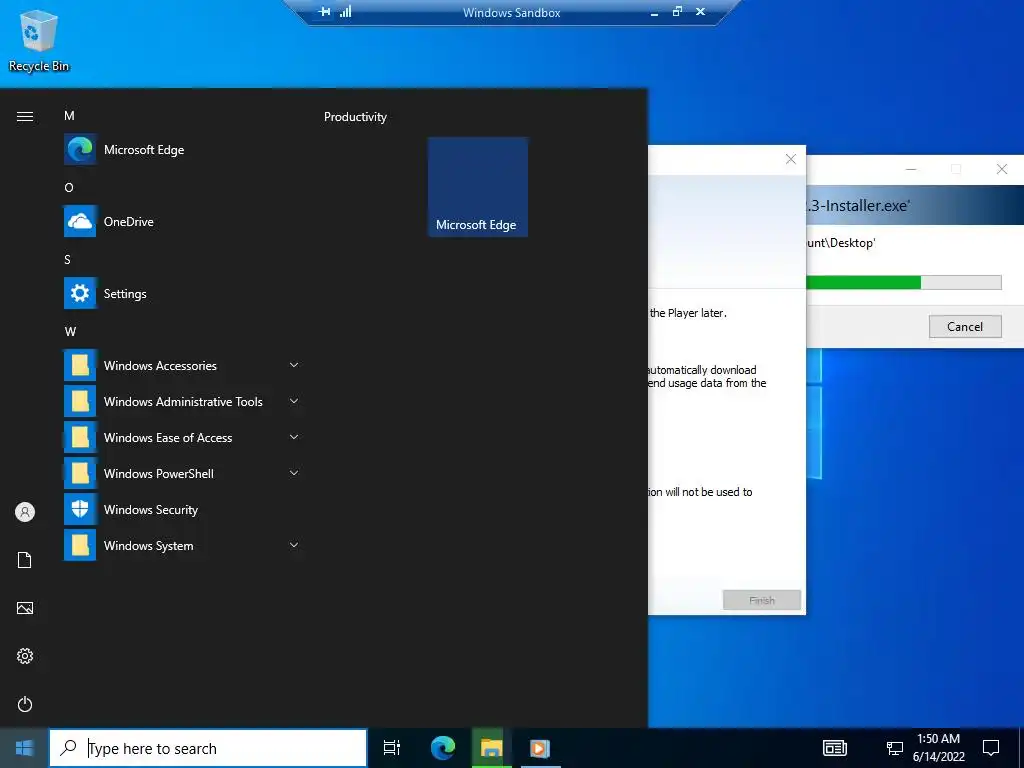Expand Windows PowerShell folder chevron
Image resolution: width=1024 pixels, height=768 pixels.
tap(294, 473)
